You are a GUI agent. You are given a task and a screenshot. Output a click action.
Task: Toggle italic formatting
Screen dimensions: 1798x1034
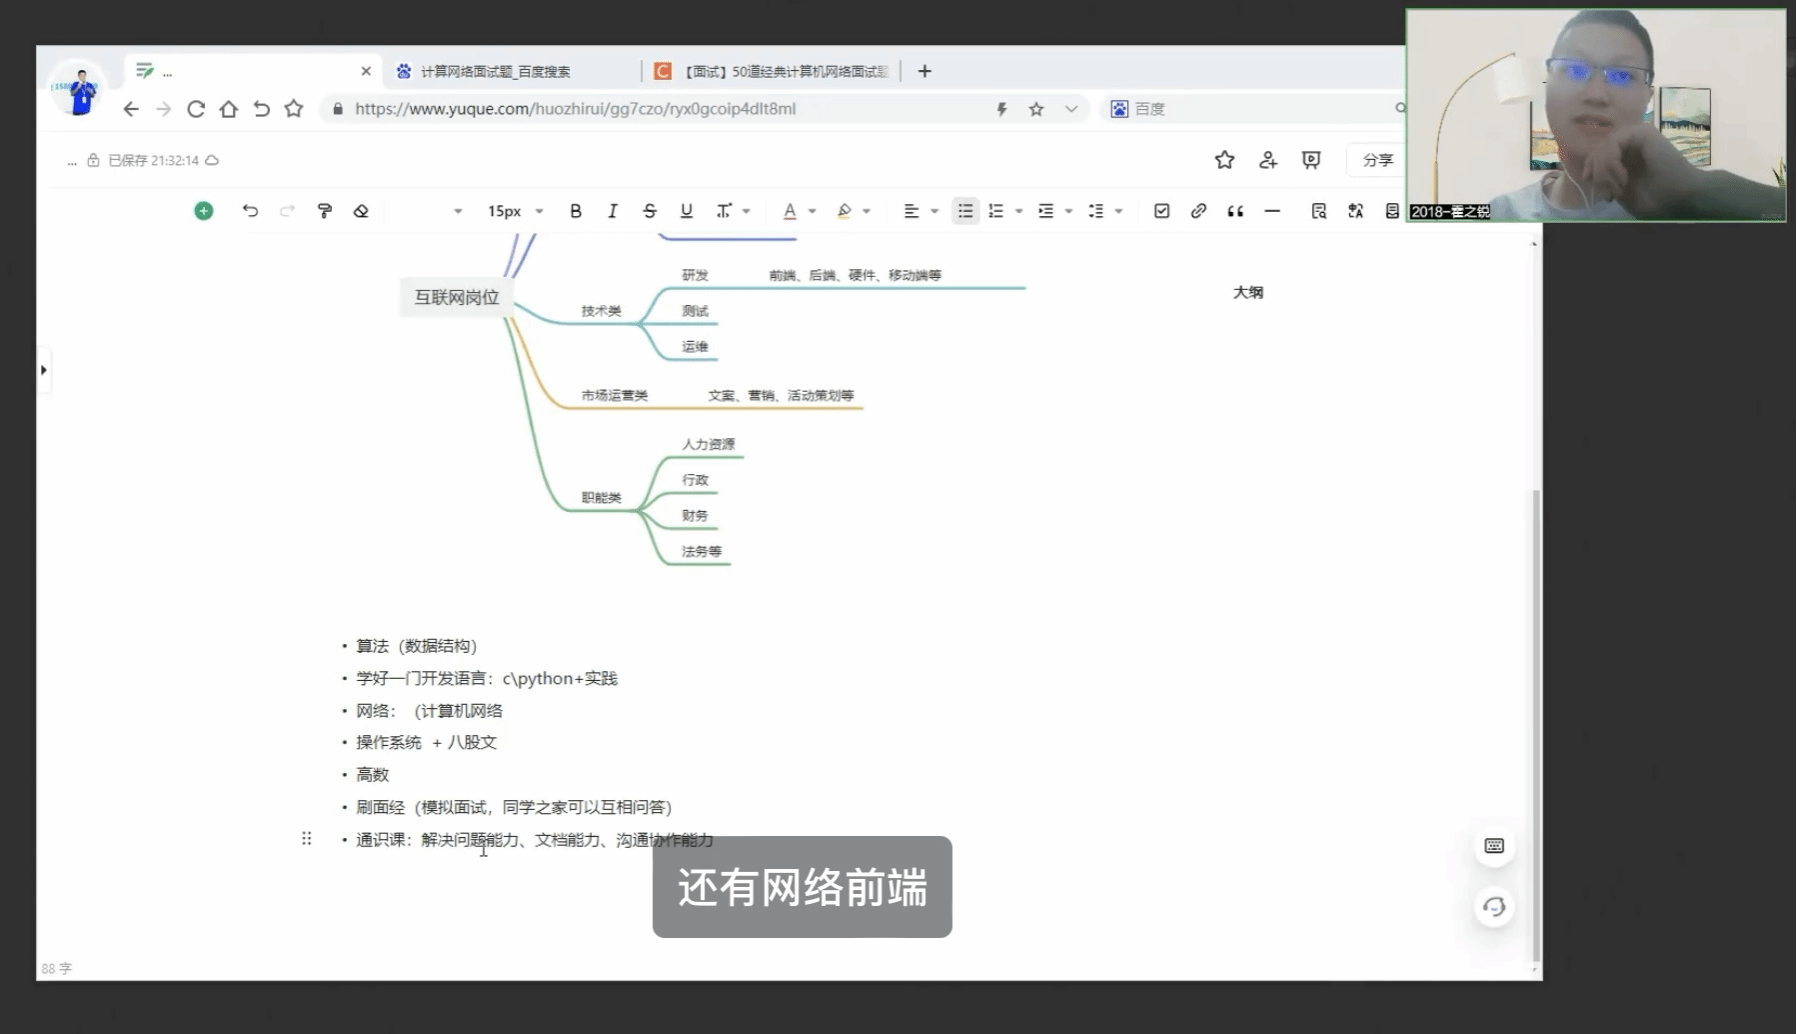point(612,211)
